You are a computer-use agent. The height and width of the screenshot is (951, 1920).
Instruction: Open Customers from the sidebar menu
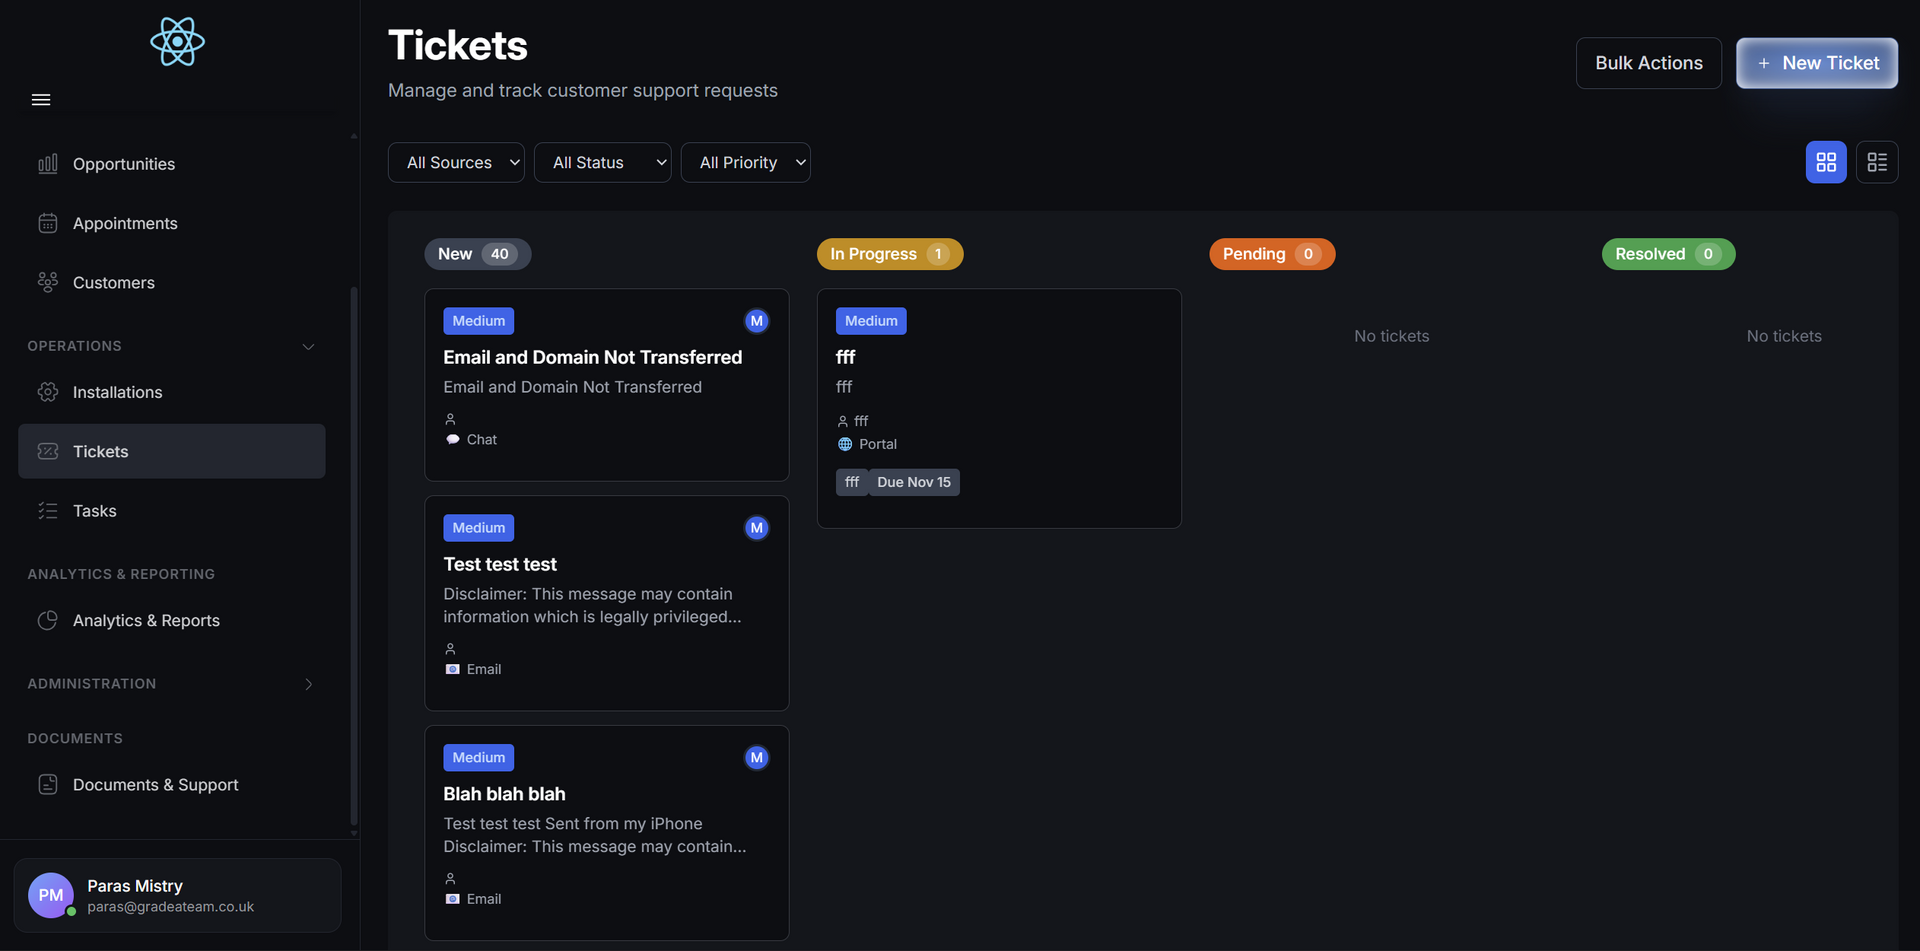(114, 283)
